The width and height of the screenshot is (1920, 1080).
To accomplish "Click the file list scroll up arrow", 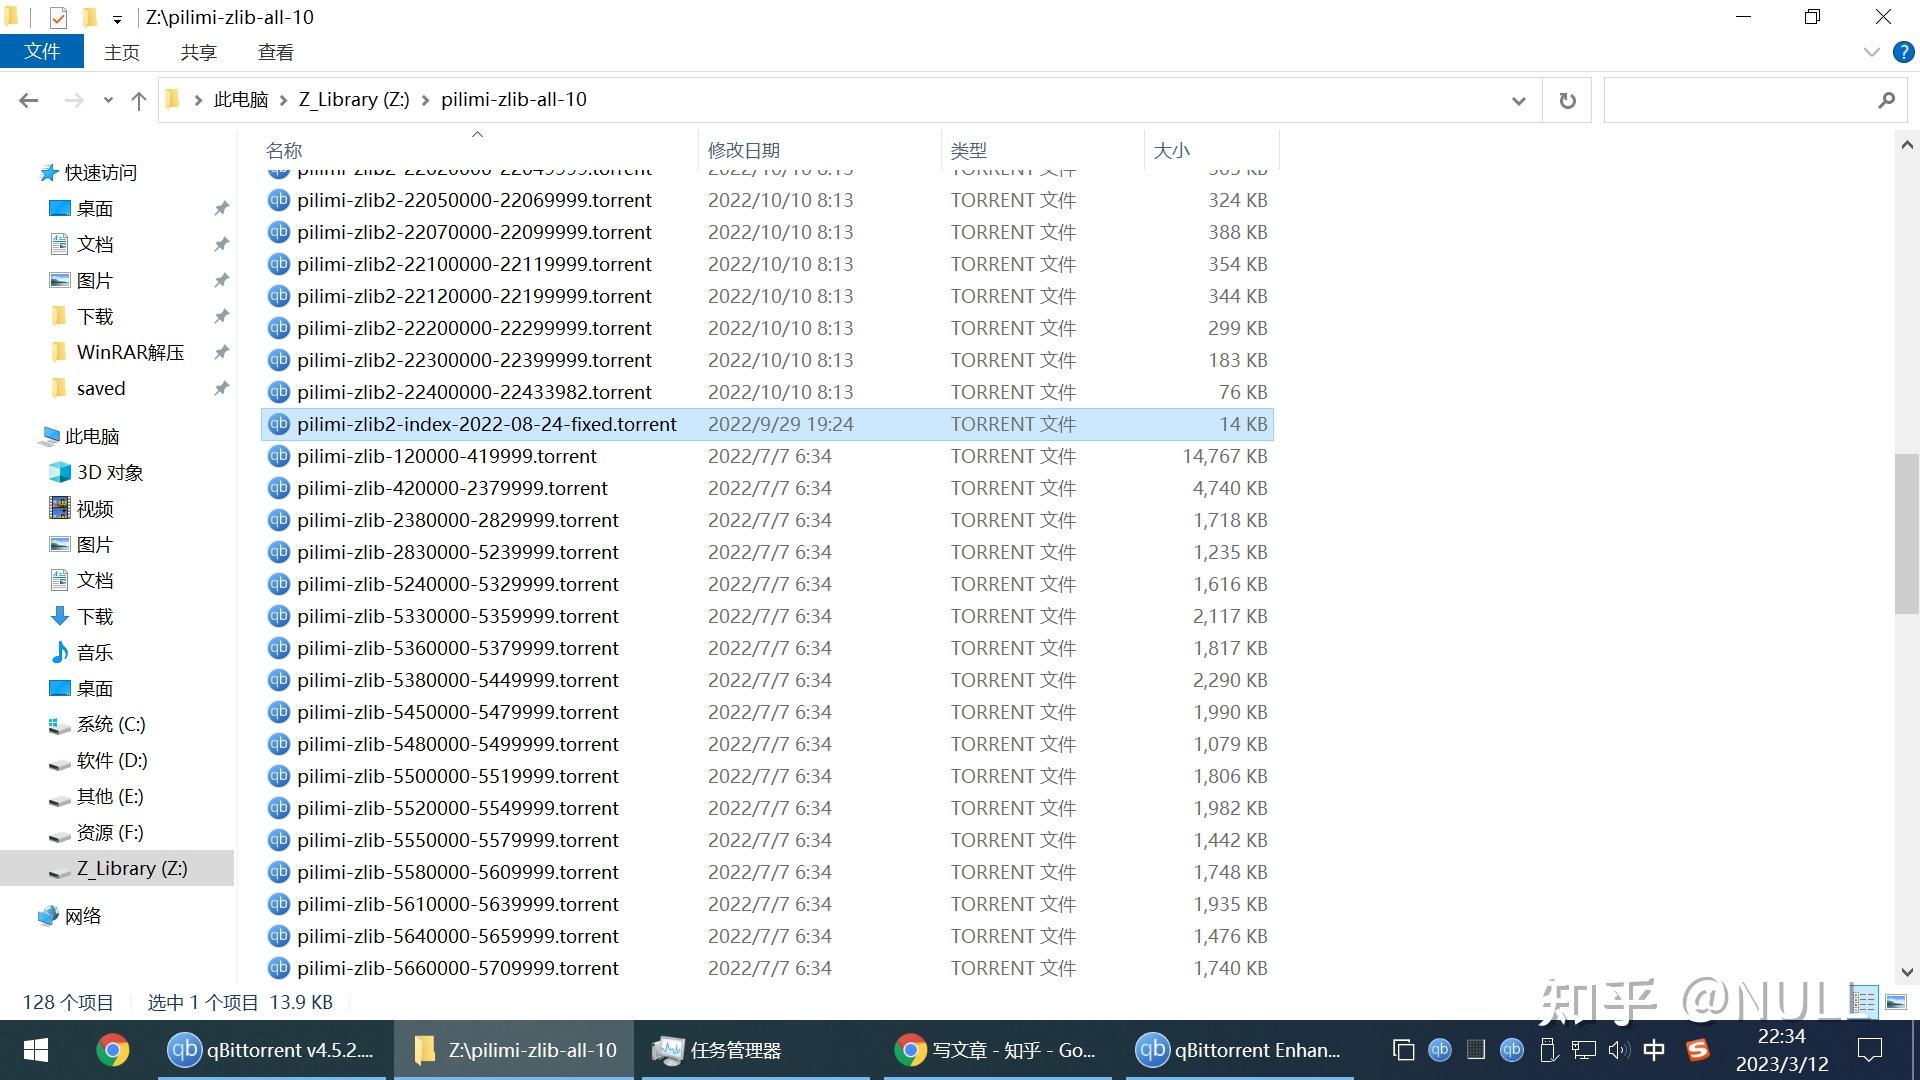I will pyautogui.click(x=1906, y=145).
